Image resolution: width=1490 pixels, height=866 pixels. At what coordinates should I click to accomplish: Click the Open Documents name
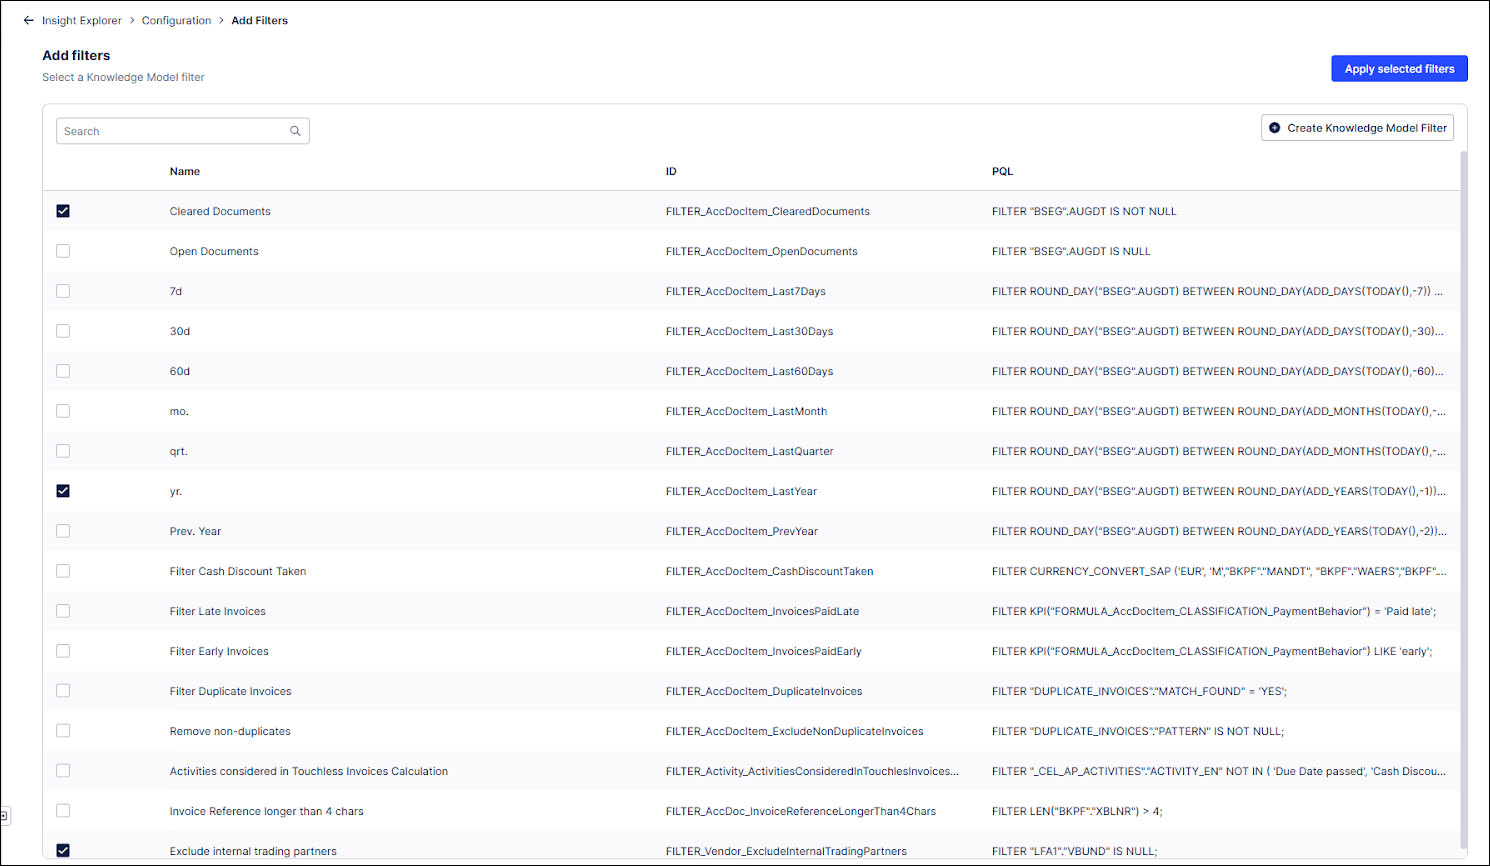point(214,251)
